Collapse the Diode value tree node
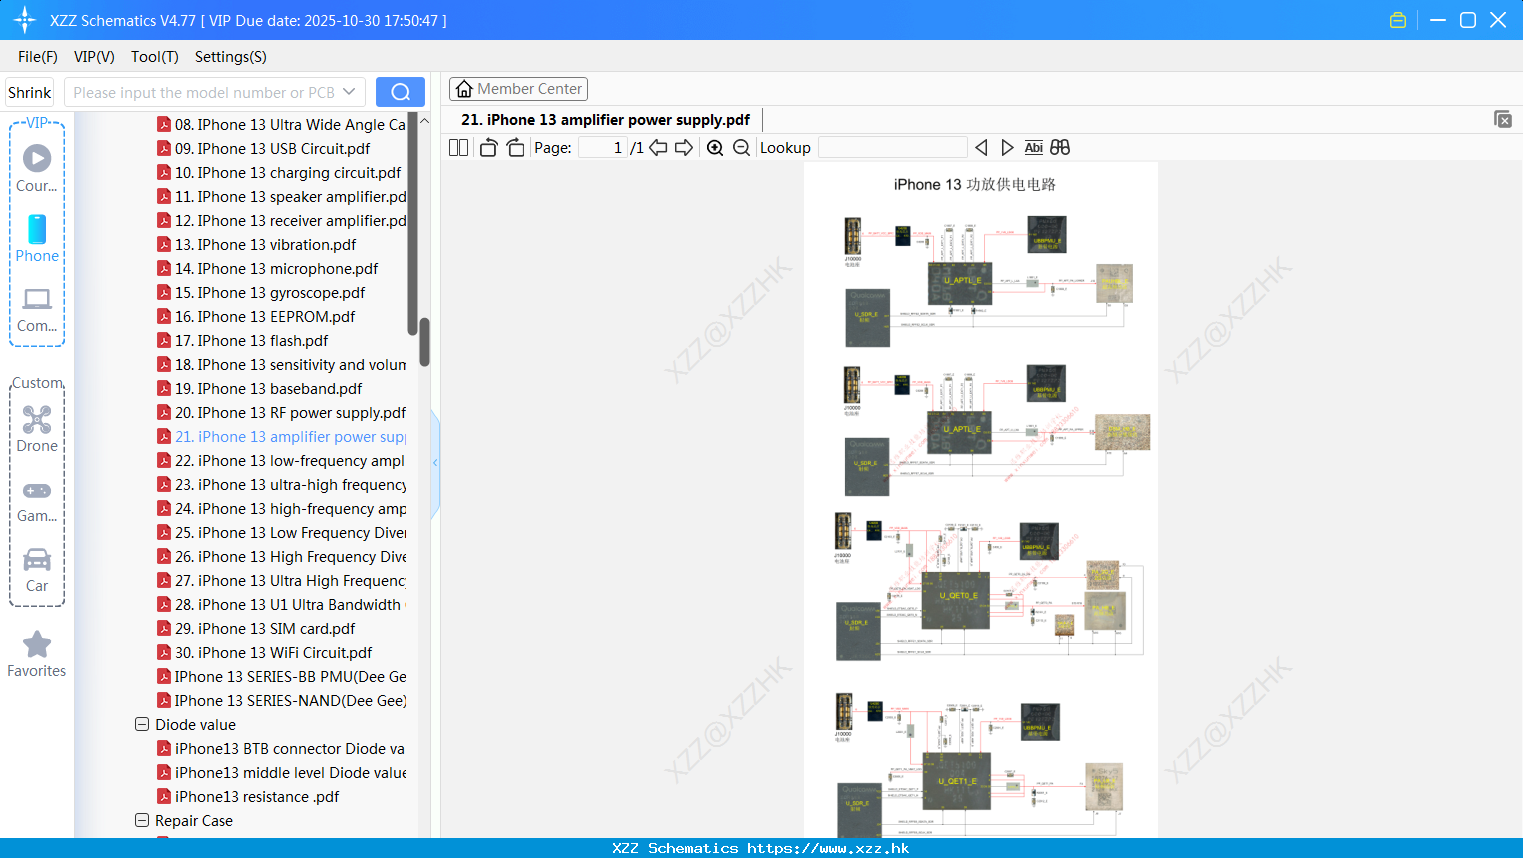 (x=141, y=724)
